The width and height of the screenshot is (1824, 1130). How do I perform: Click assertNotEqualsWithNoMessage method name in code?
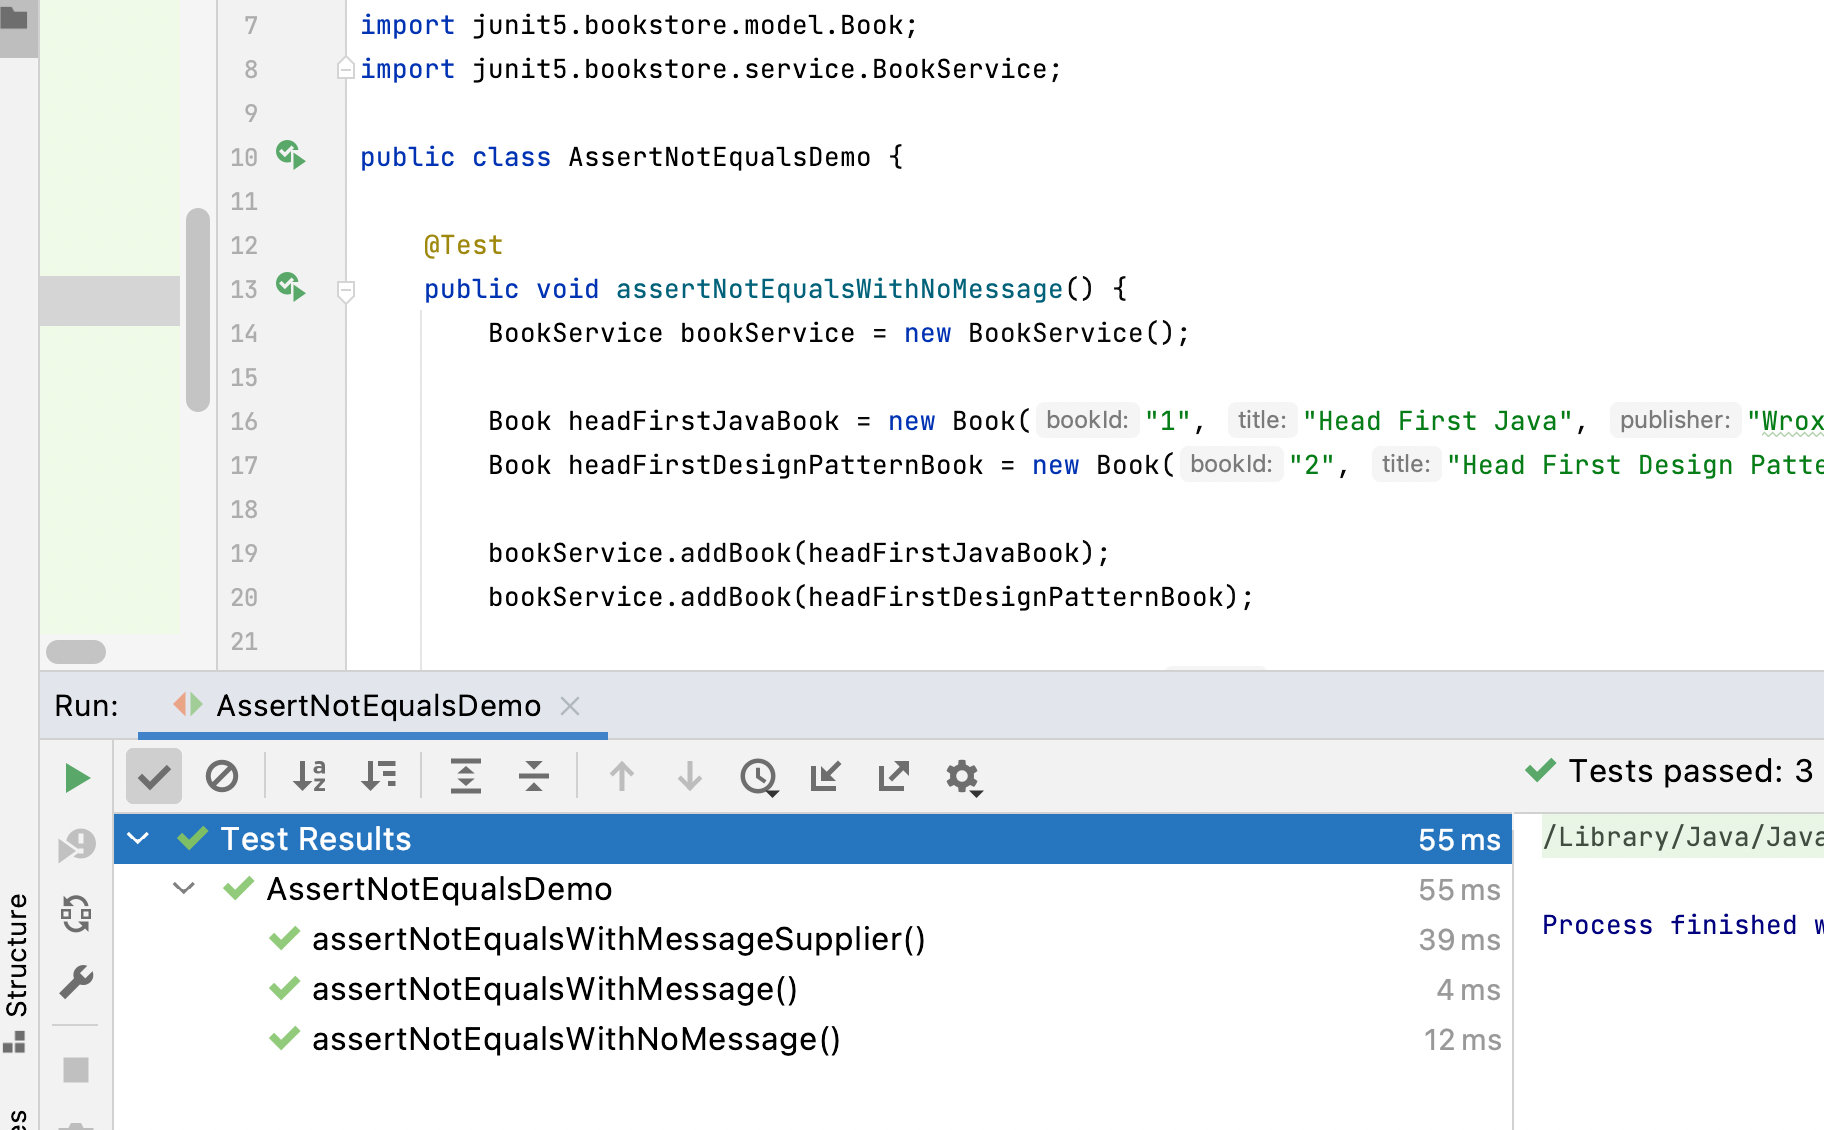click(839, 289)
